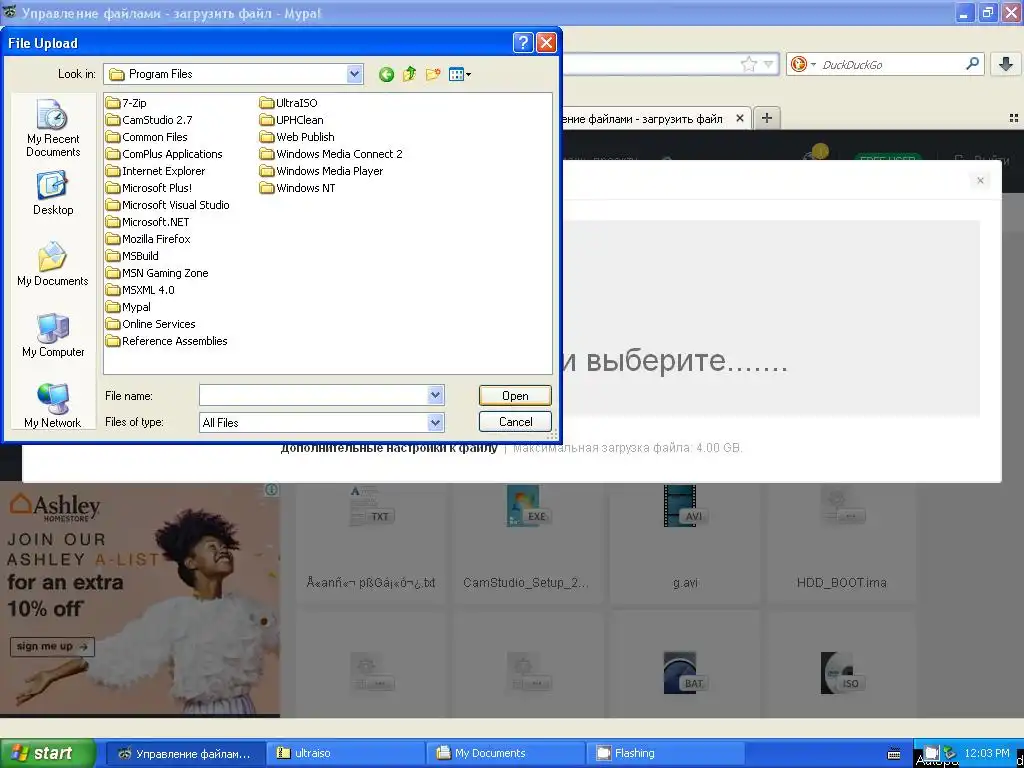Image resolution: width=1024 pixels, height=768 pixels.
Task: Open the Windows start menu
Action: click(48, 753)
